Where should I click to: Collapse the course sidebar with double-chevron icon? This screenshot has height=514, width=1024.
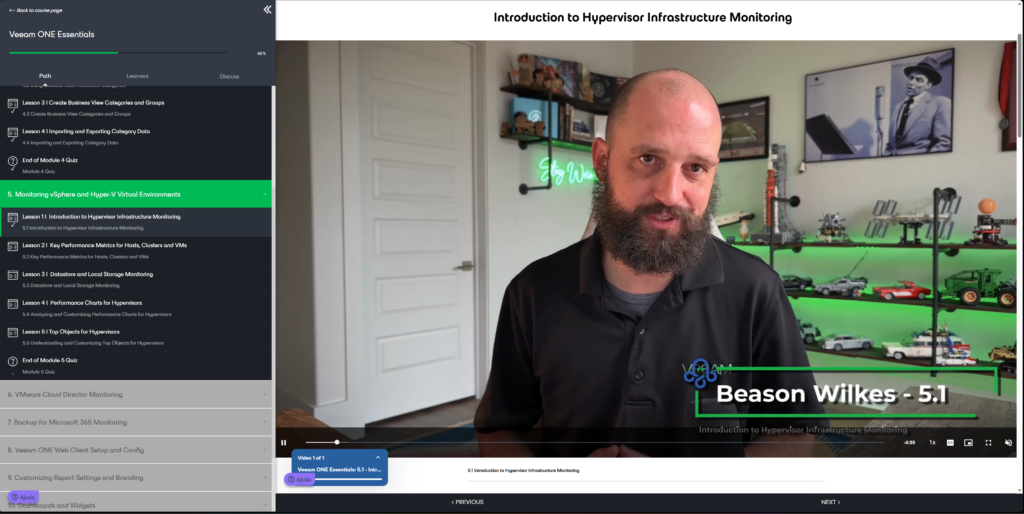pos(267,9)
